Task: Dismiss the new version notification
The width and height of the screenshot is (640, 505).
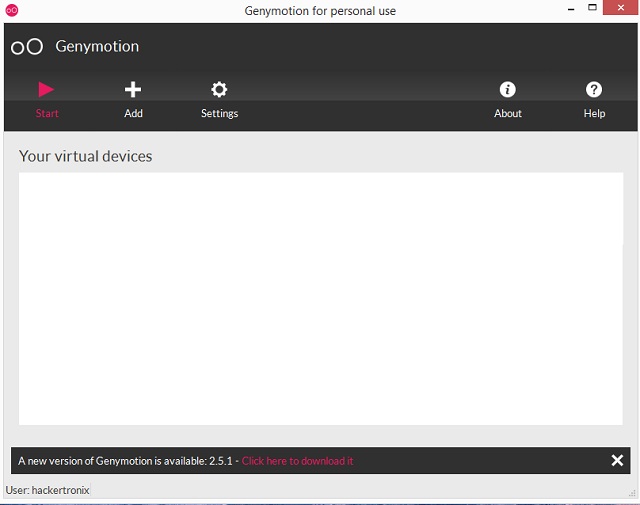Action: [x=617, y=461]
